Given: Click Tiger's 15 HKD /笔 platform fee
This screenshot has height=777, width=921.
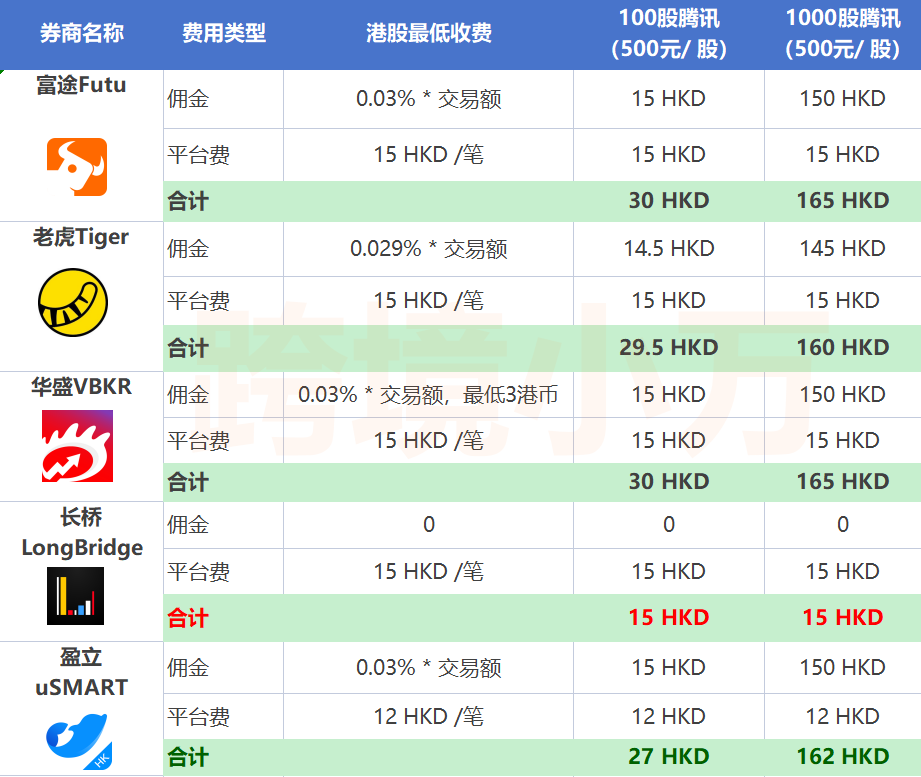Looking at the screenshot, I should point(429,301).
